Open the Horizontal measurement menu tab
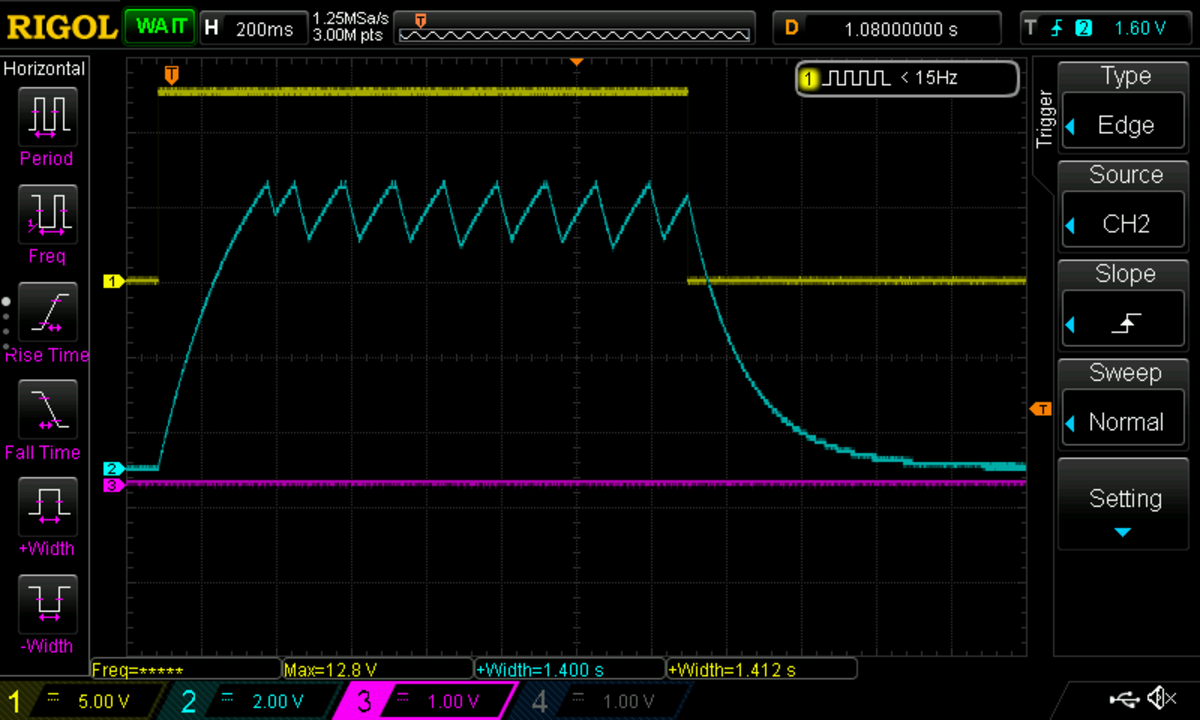The height and width of the screenshot is (720, 1200). 45,69
